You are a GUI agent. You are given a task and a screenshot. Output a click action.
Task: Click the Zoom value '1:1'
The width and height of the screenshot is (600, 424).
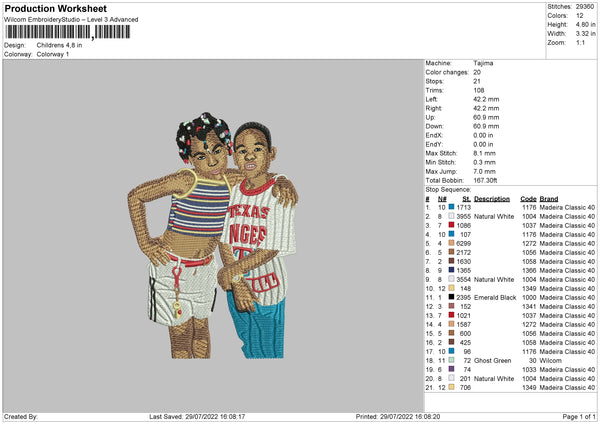[580, 43]
